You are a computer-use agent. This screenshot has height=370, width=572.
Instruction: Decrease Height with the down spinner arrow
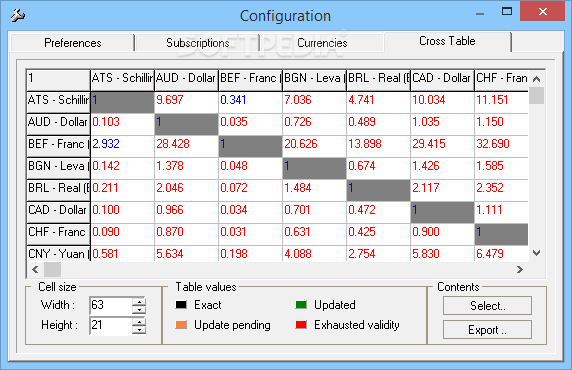(139, 330)
